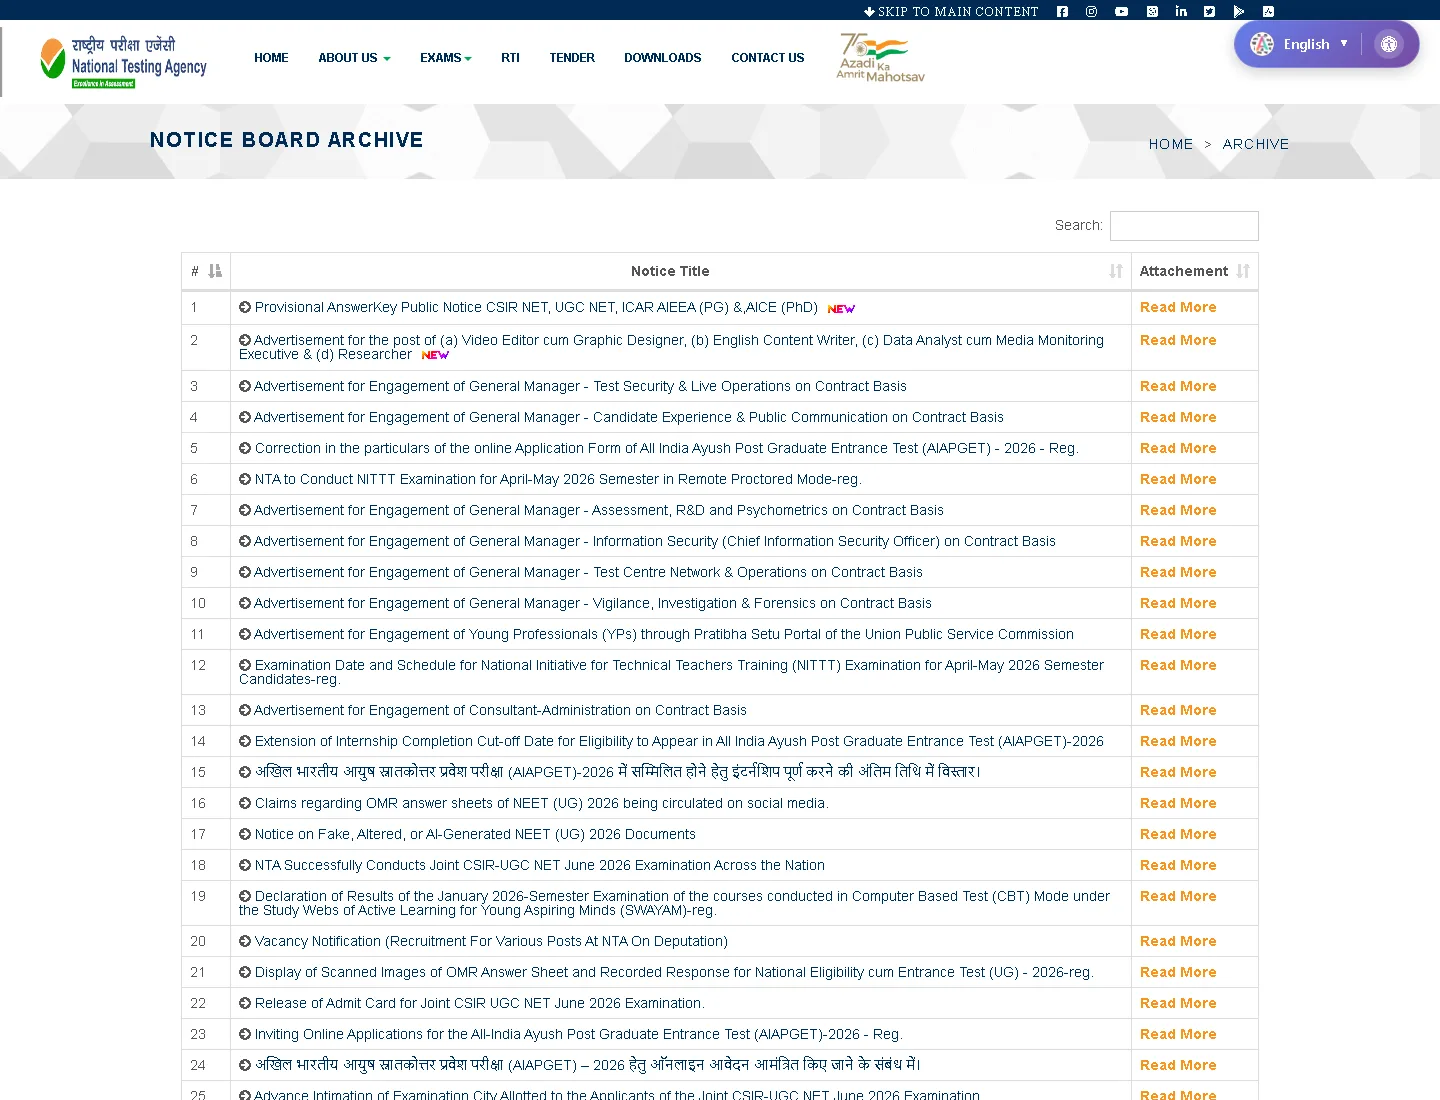Open Test Centre Network & Operations advertisement

tap(588, 573)
